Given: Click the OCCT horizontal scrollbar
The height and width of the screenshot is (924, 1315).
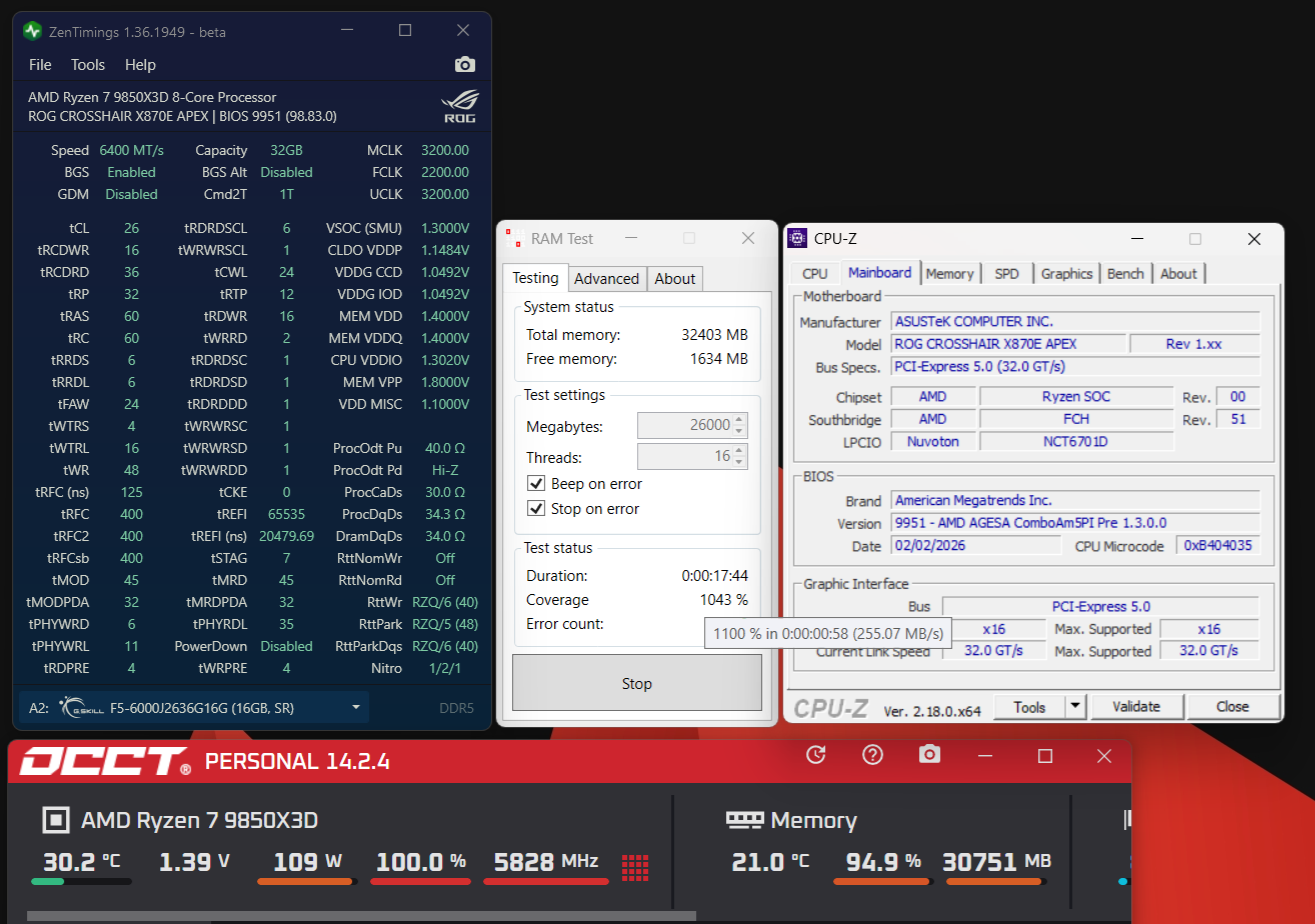Looking at the screenshot, I should click(361, 916).
